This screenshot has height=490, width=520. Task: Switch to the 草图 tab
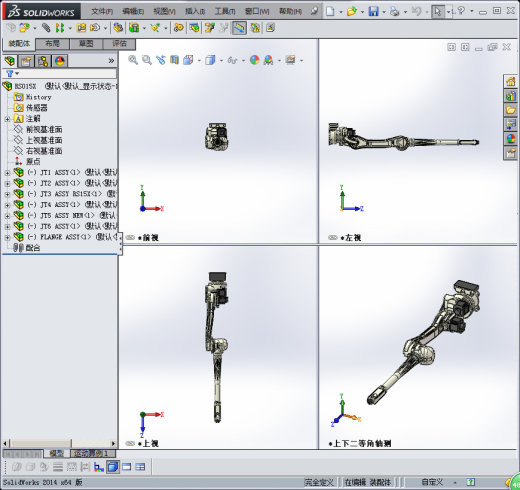pos(86,44)
